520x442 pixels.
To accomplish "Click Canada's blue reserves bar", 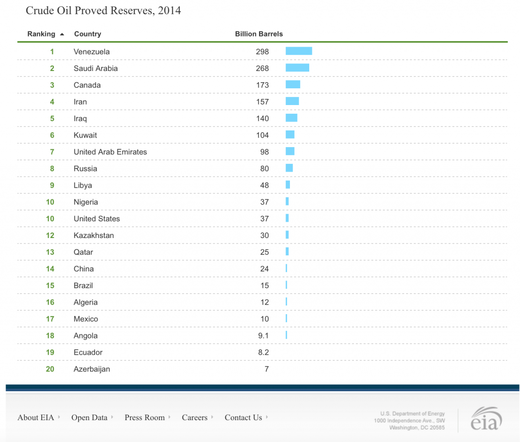I will (x=293, y=84).
